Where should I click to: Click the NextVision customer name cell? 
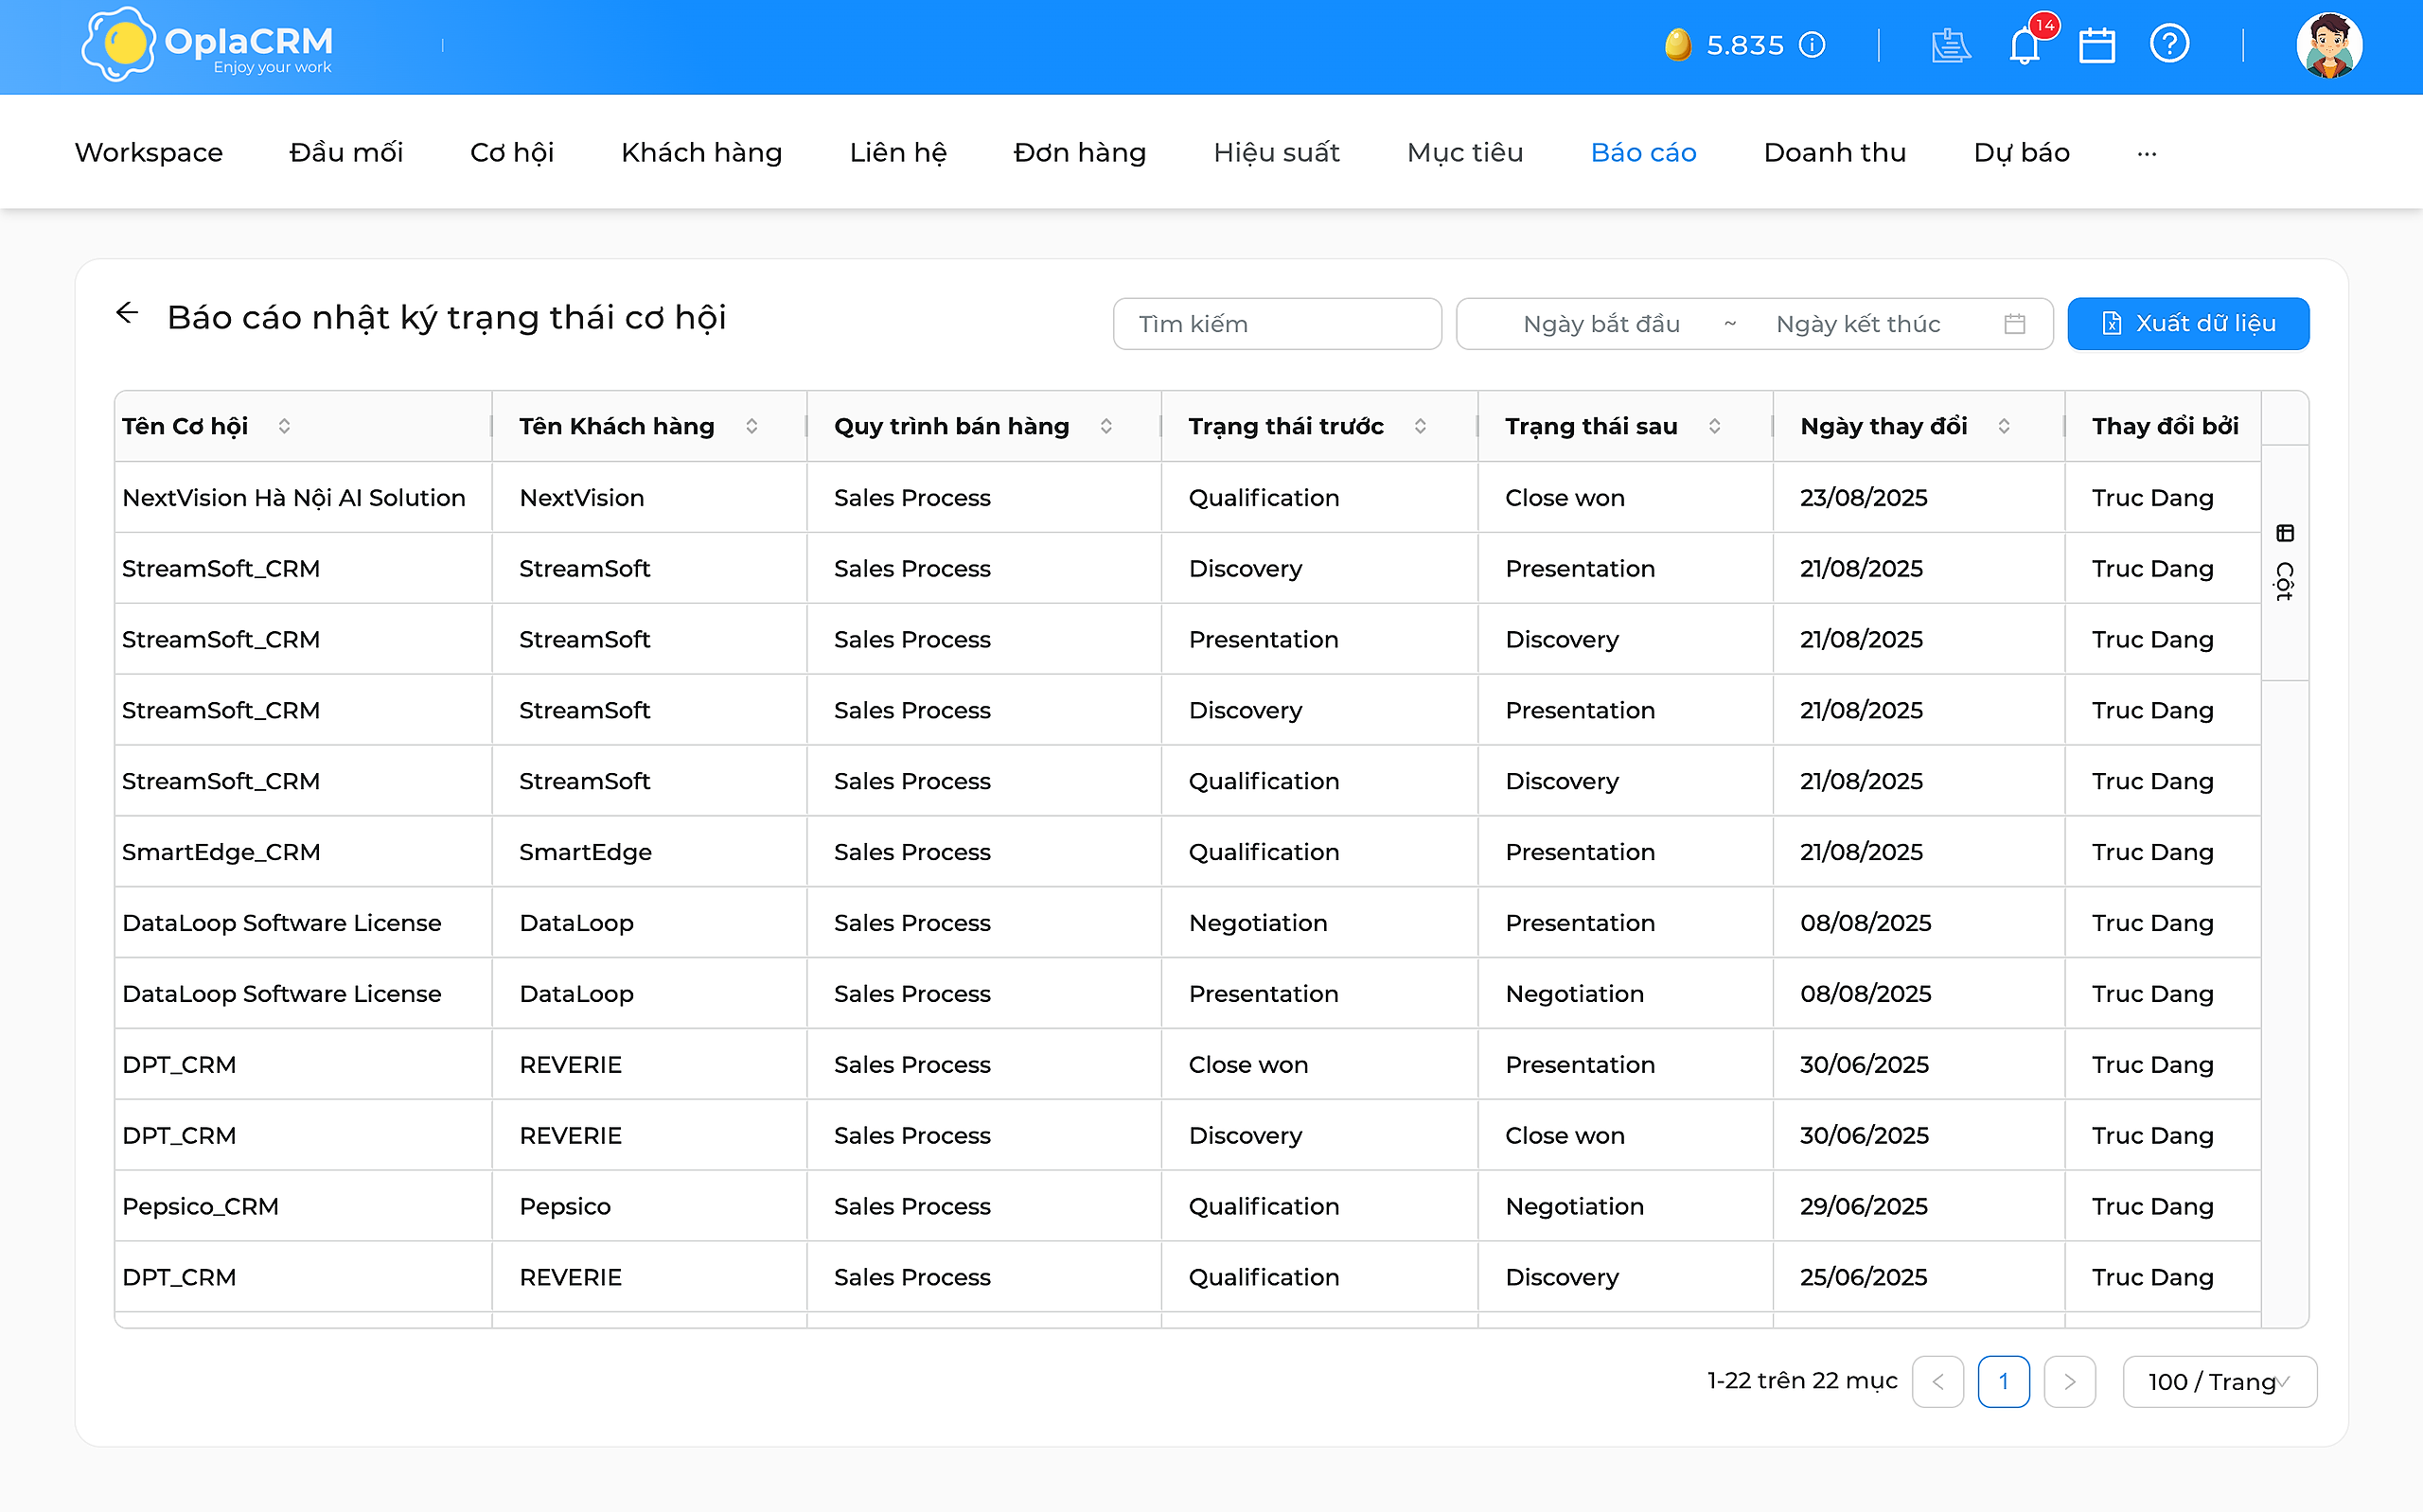tap(649, 497)
